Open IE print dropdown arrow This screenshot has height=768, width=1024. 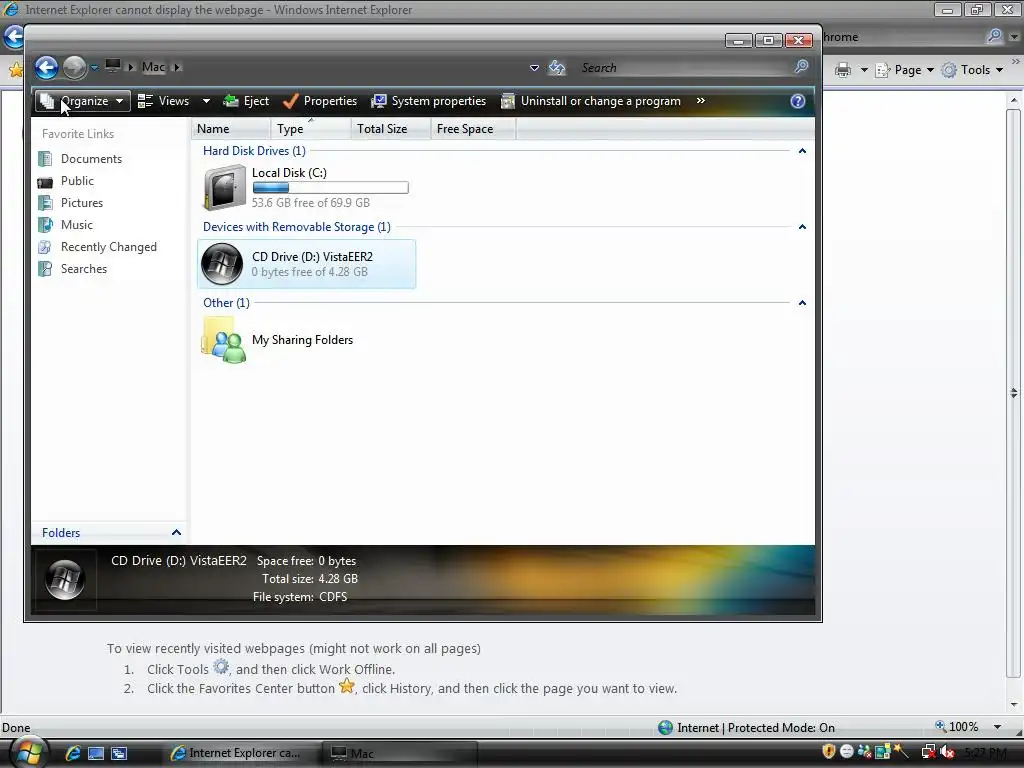click(864, 70)
